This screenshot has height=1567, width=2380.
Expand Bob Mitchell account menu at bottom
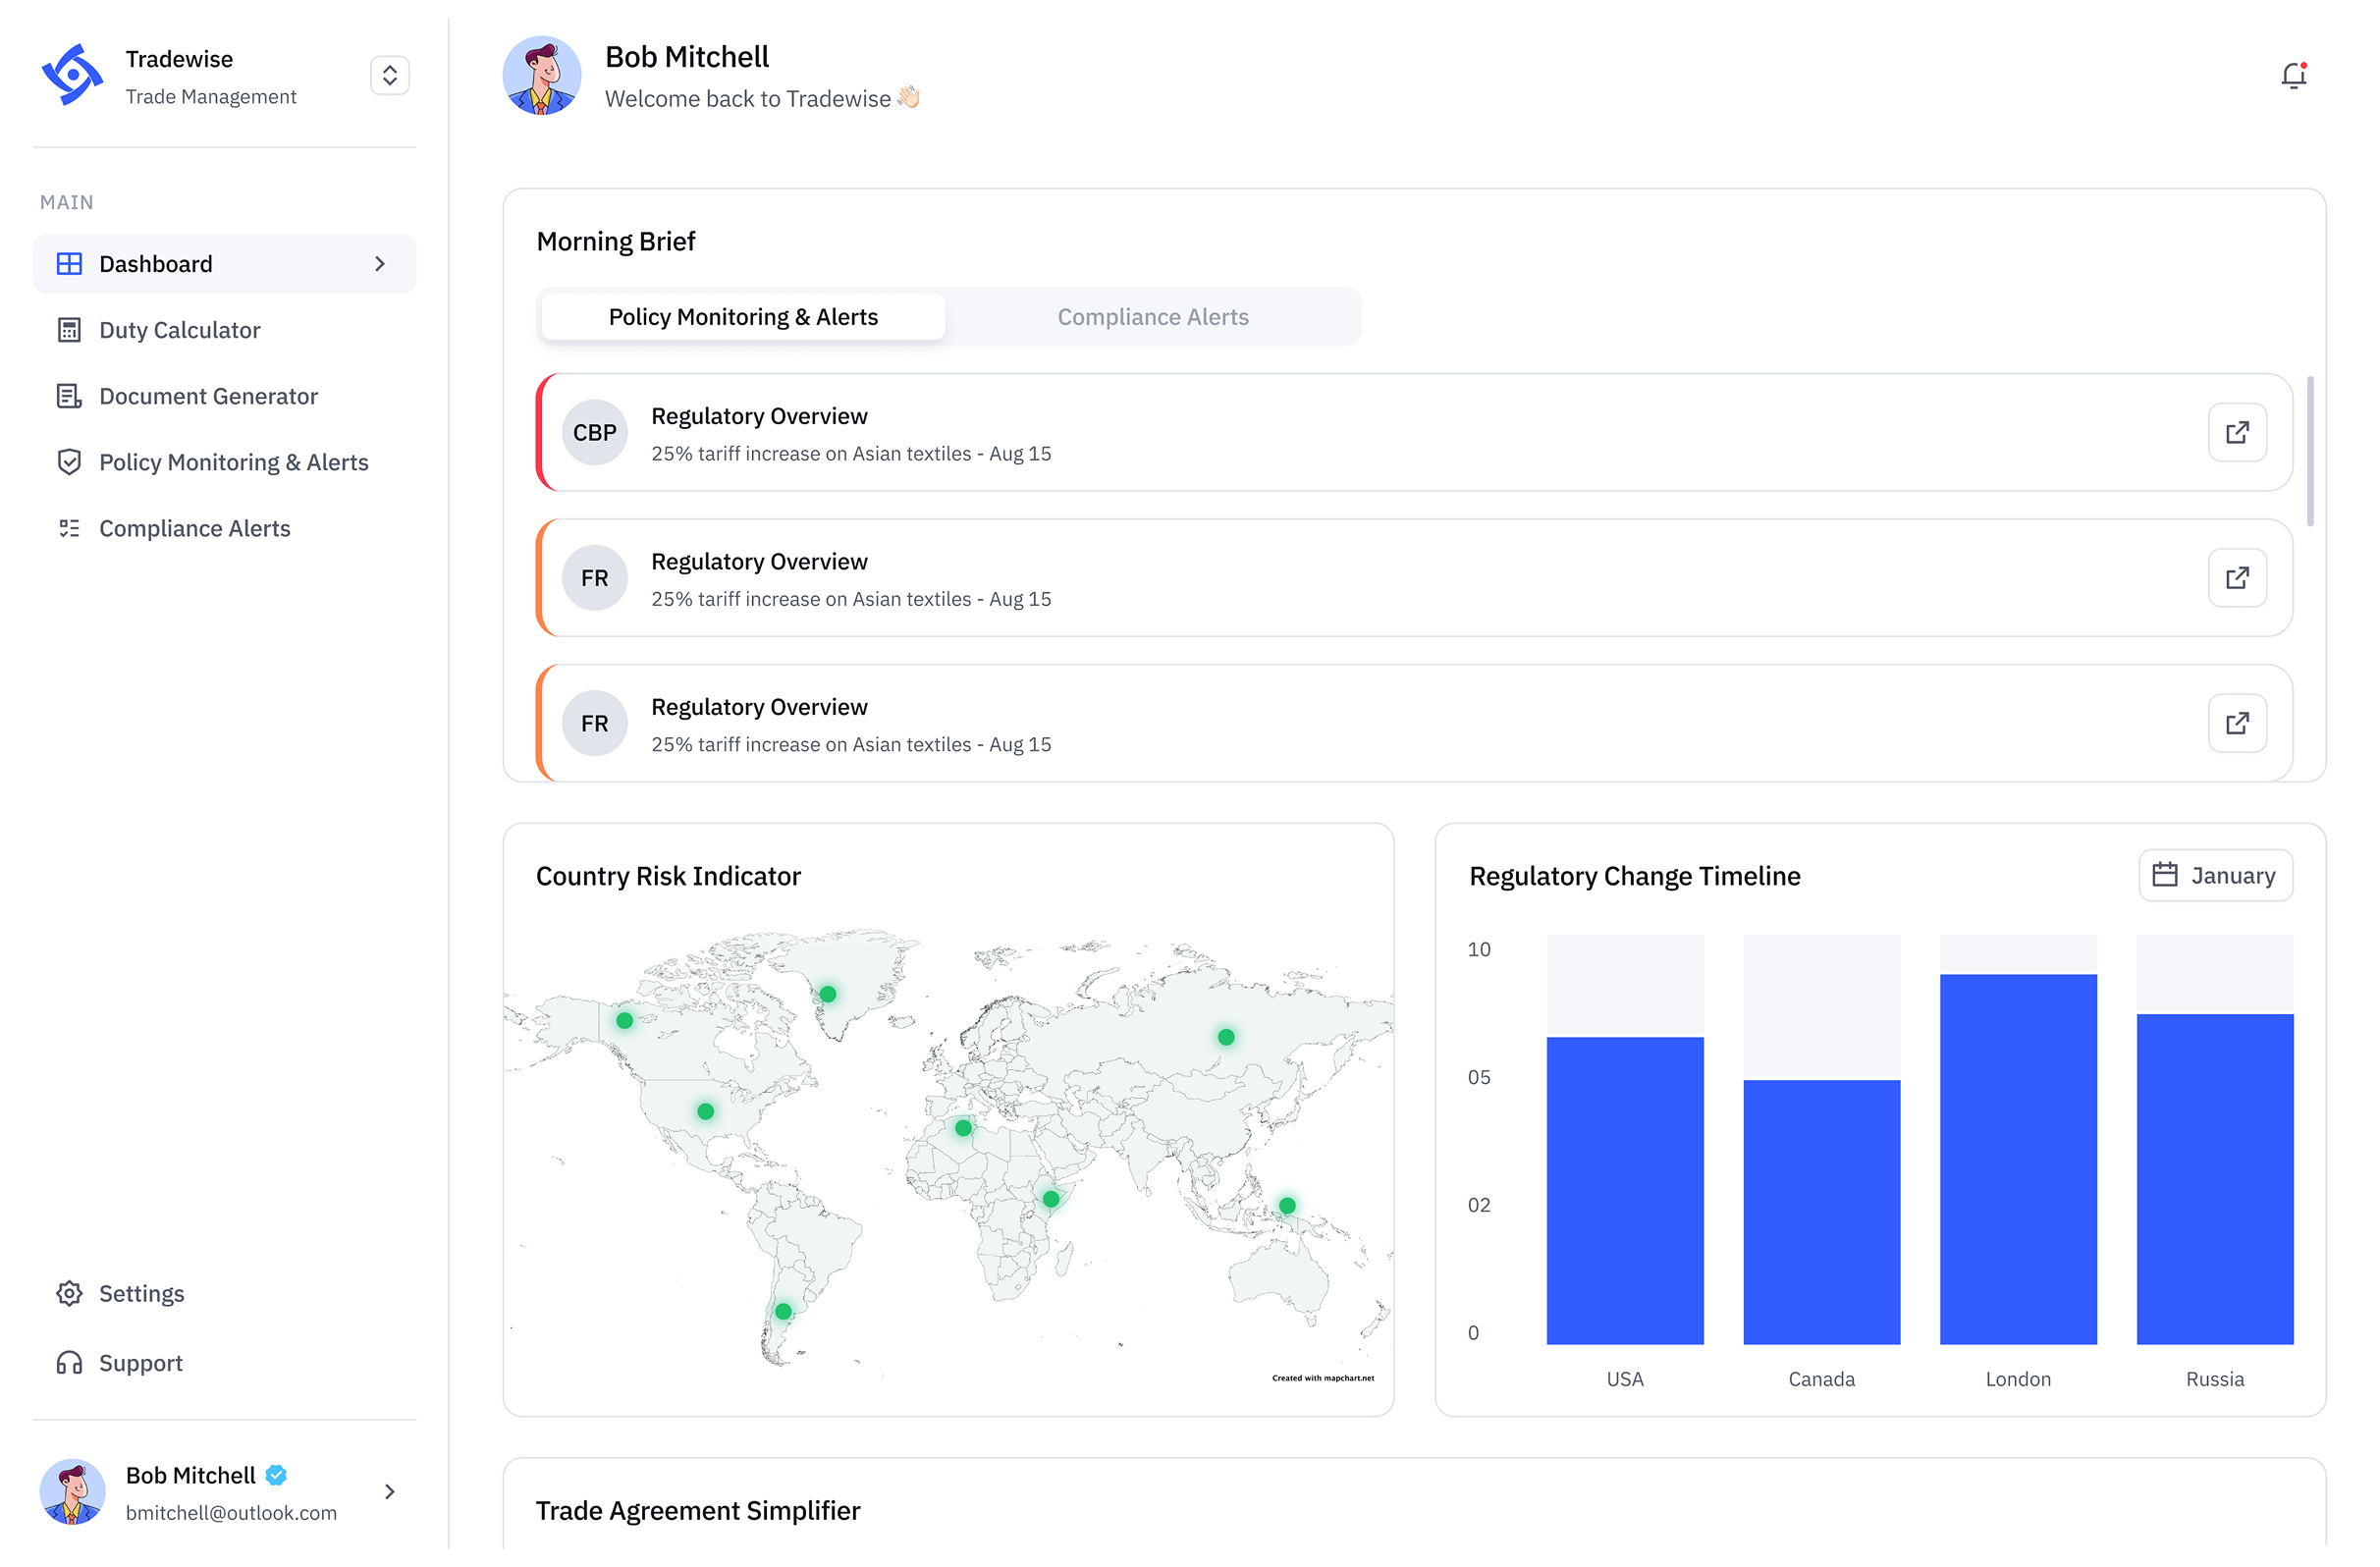coord(389,1491)
